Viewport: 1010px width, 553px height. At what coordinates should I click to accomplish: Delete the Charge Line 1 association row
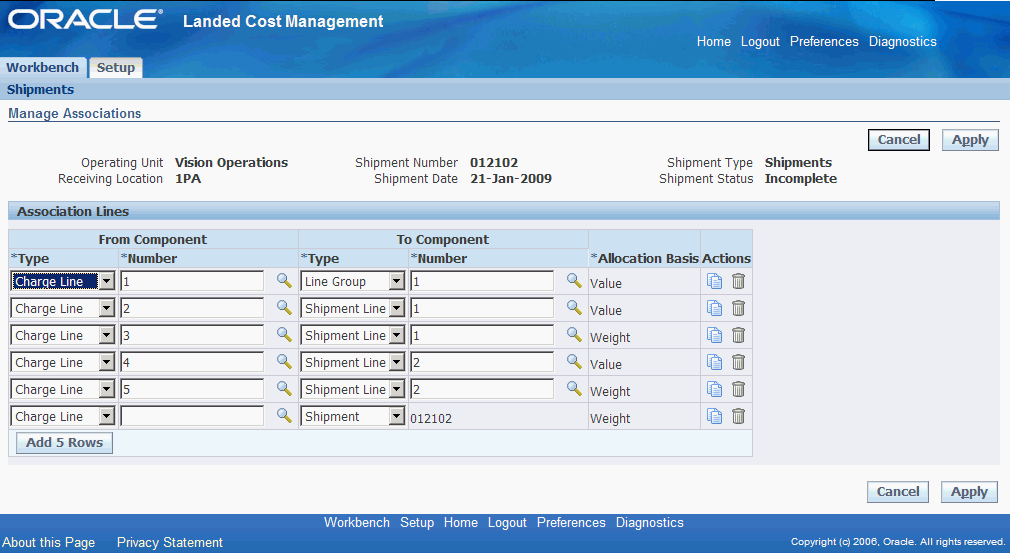coord(738,281)
